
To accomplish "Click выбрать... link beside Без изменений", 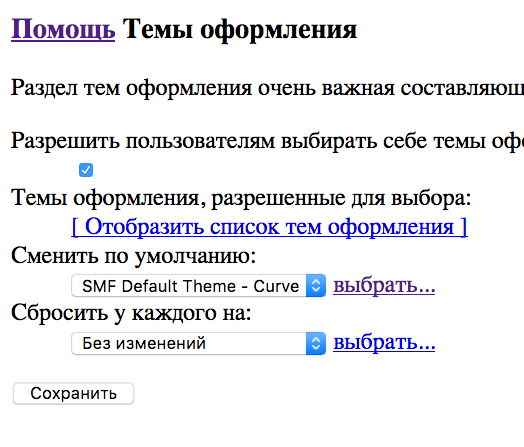I will 384,343.
